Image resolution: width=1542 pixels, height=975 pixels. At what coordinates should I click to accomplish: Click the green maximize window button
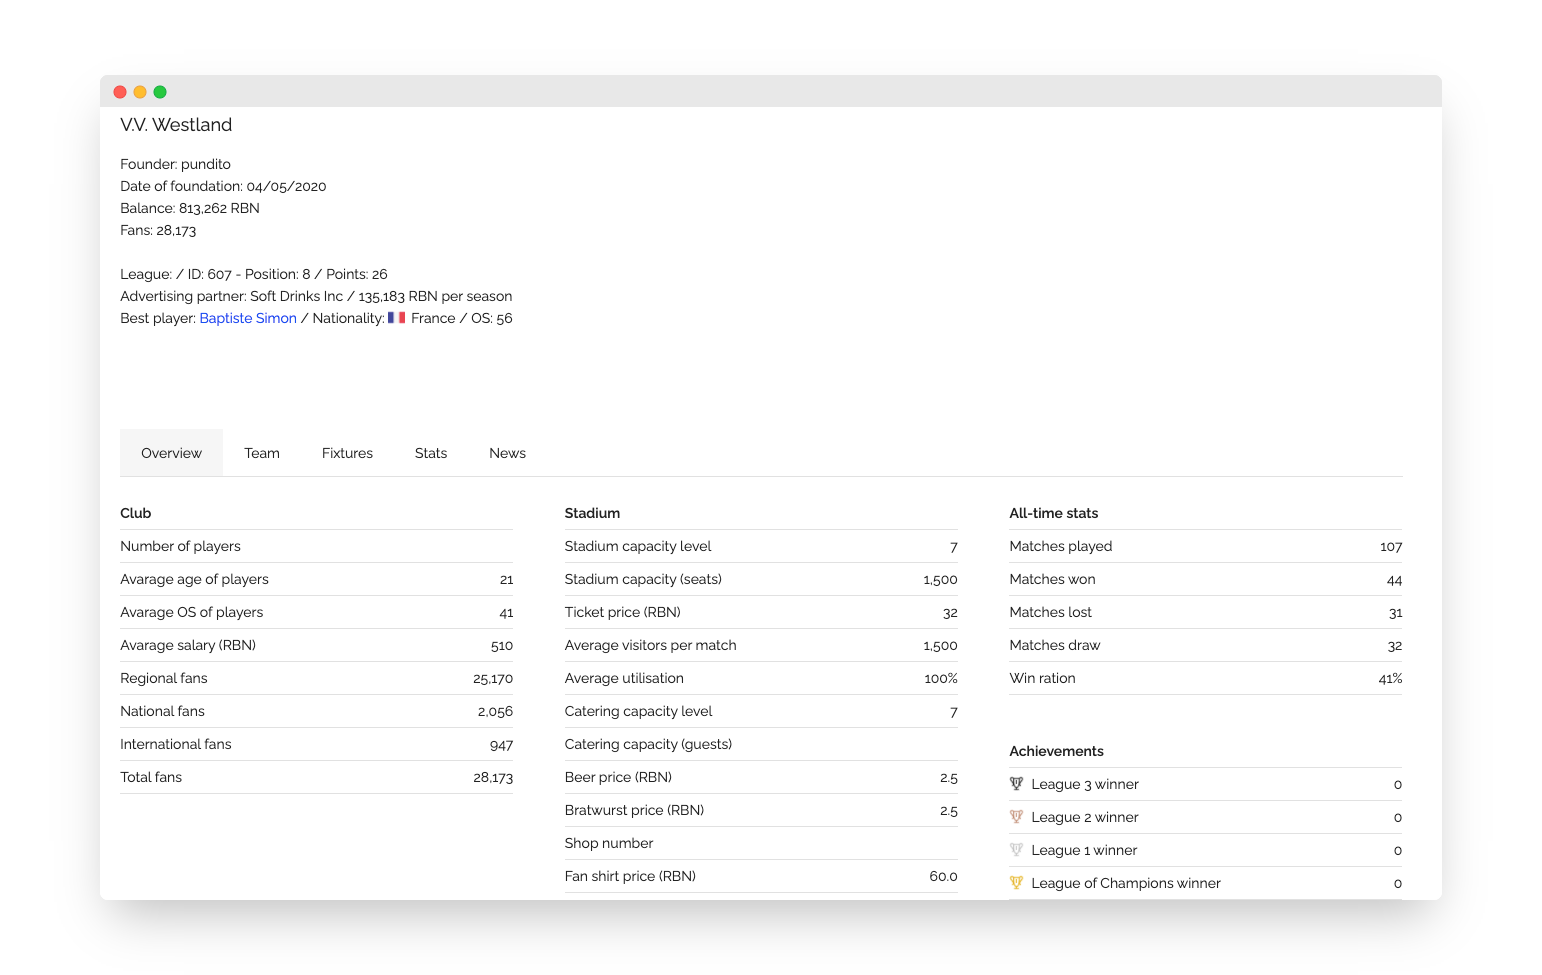click(x=160, y=92)
